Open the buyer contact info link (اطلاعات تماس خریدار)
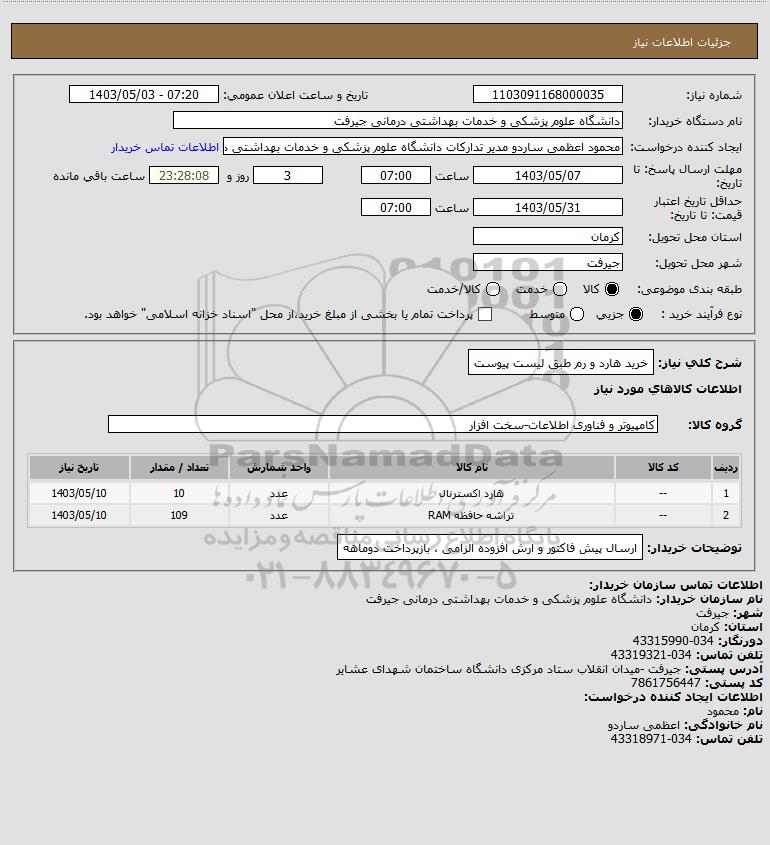The height and width of the screenshot is (845, 770). (x=165, y=147)
